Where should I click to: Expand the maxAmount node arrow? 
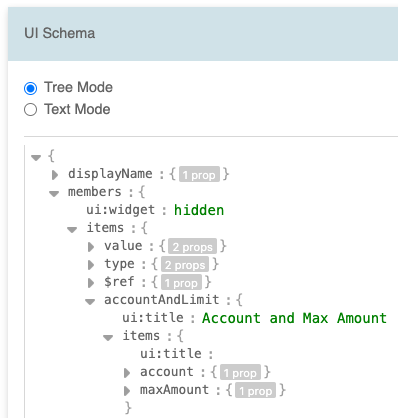coord(127,391)
